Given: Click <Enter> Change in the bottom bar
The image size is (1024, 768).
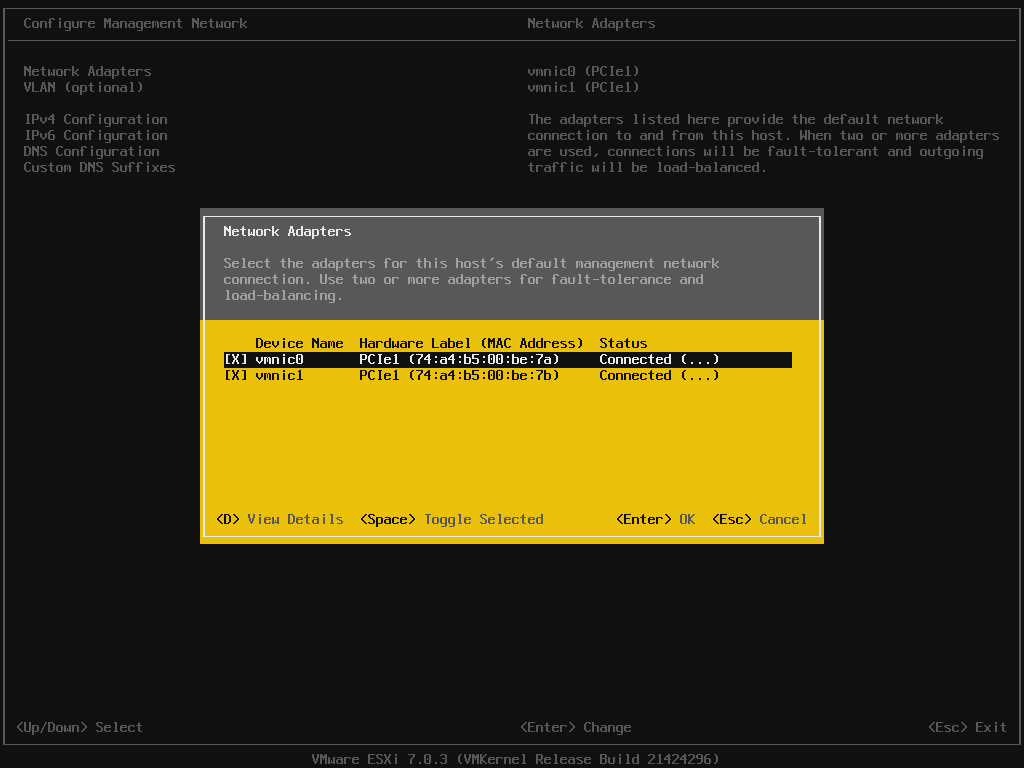Looking at the screenshot, I should [575, 727].
